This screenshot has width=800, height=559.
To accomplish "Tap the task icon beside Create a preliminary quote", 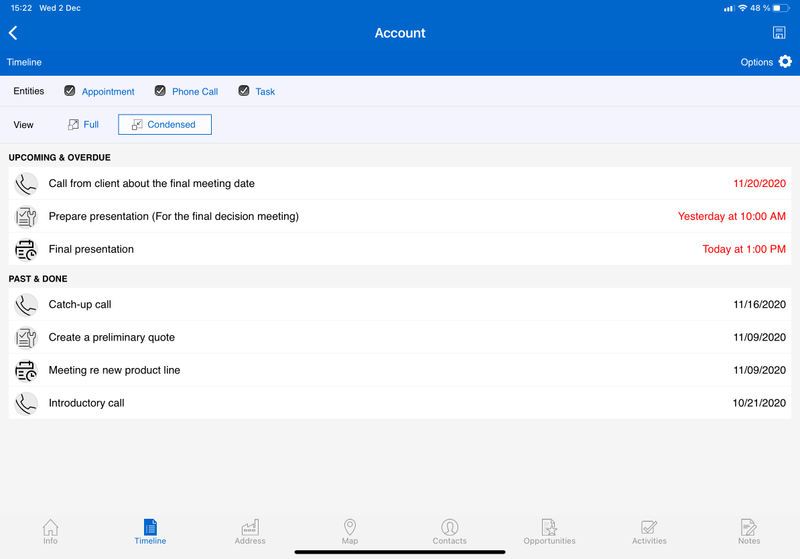I will pyautogui.click(x=26, y=337).
